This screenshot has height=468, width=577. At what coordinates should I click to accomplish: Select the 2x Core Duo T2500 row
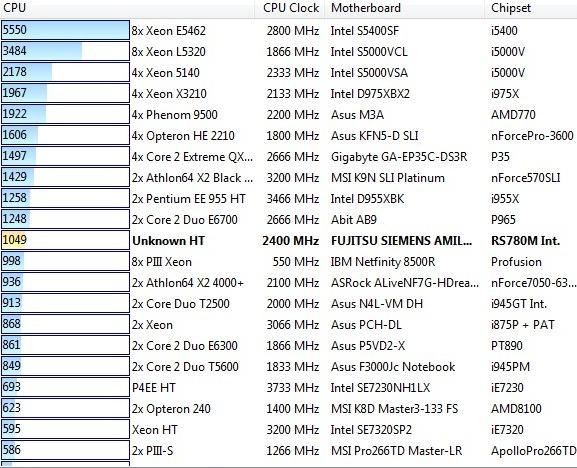point(288,303)
